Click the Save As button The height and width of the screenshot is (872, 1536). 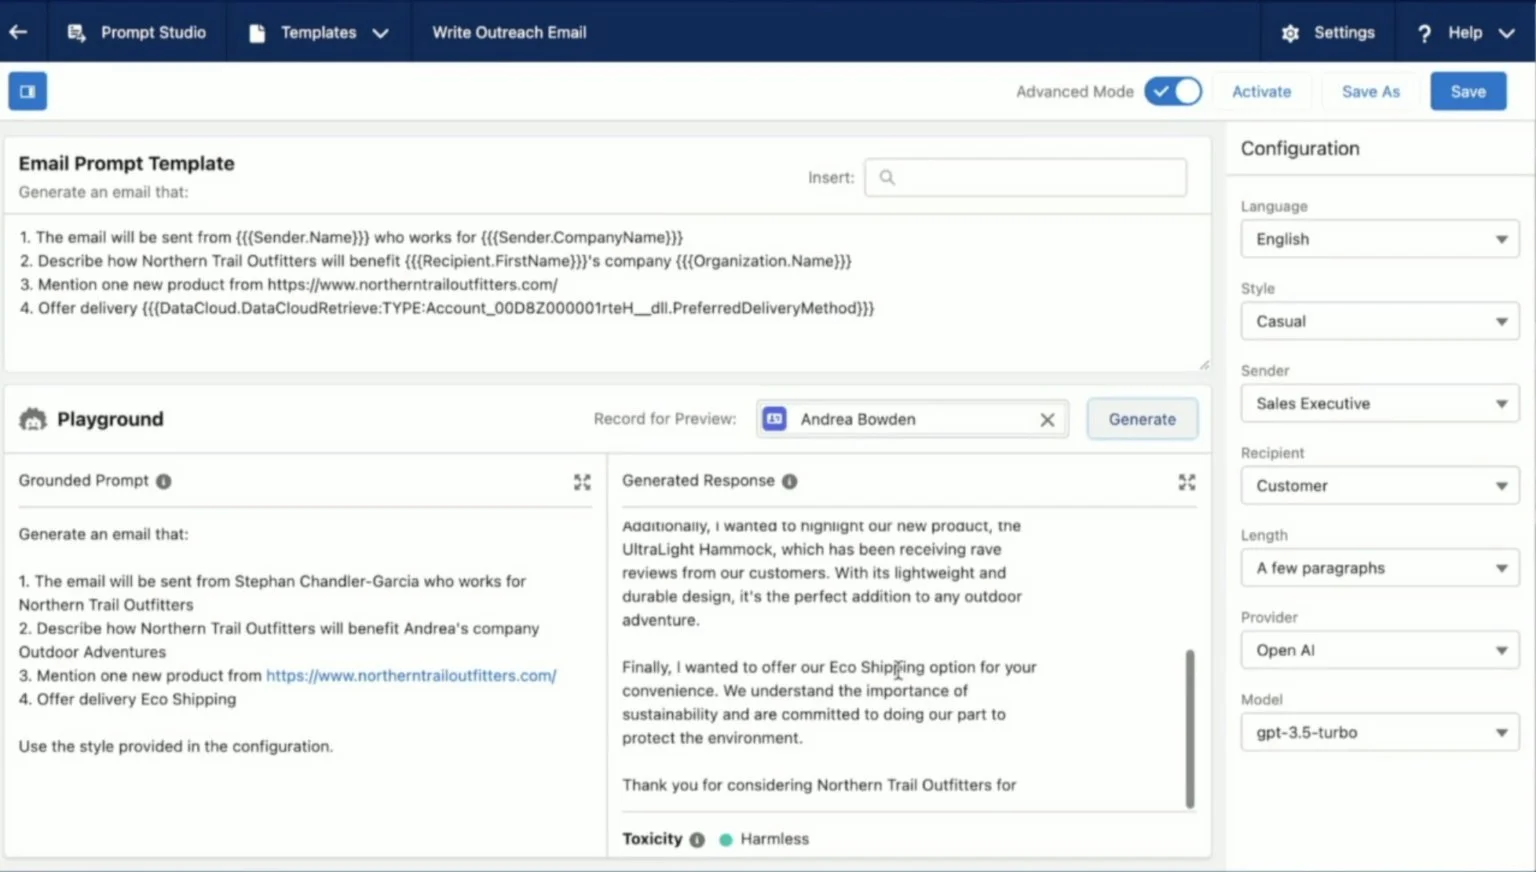pos(1370,91)
